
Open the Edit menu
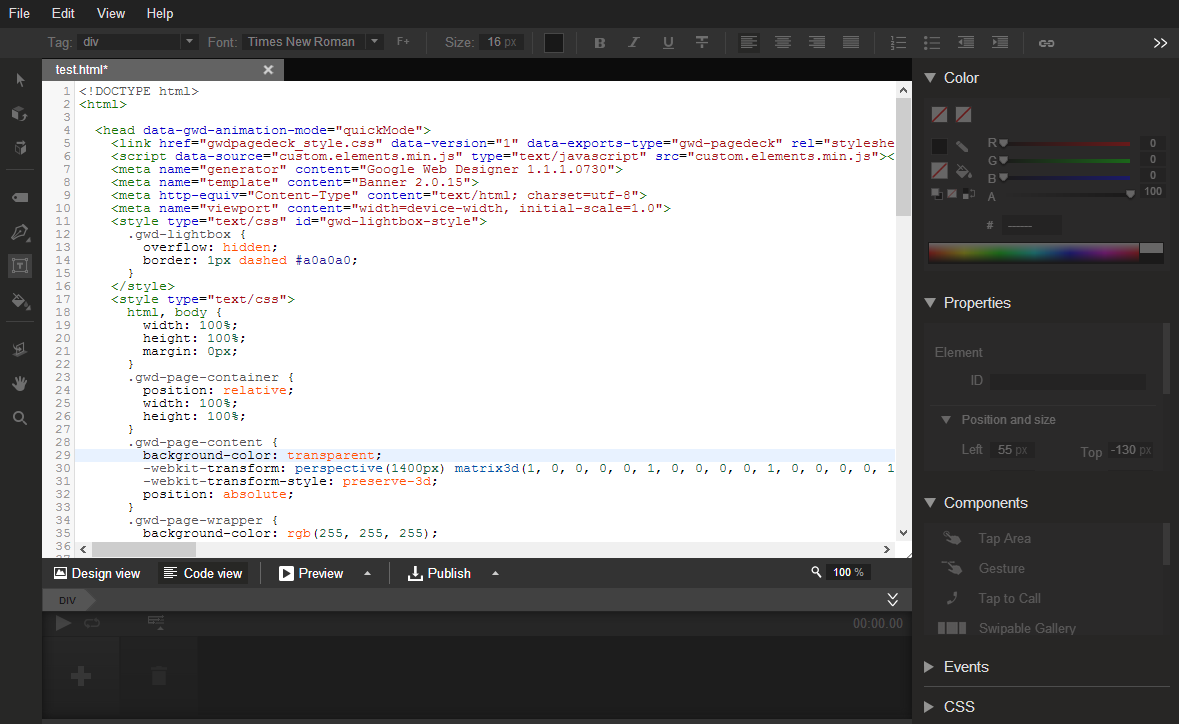[63, 13]
